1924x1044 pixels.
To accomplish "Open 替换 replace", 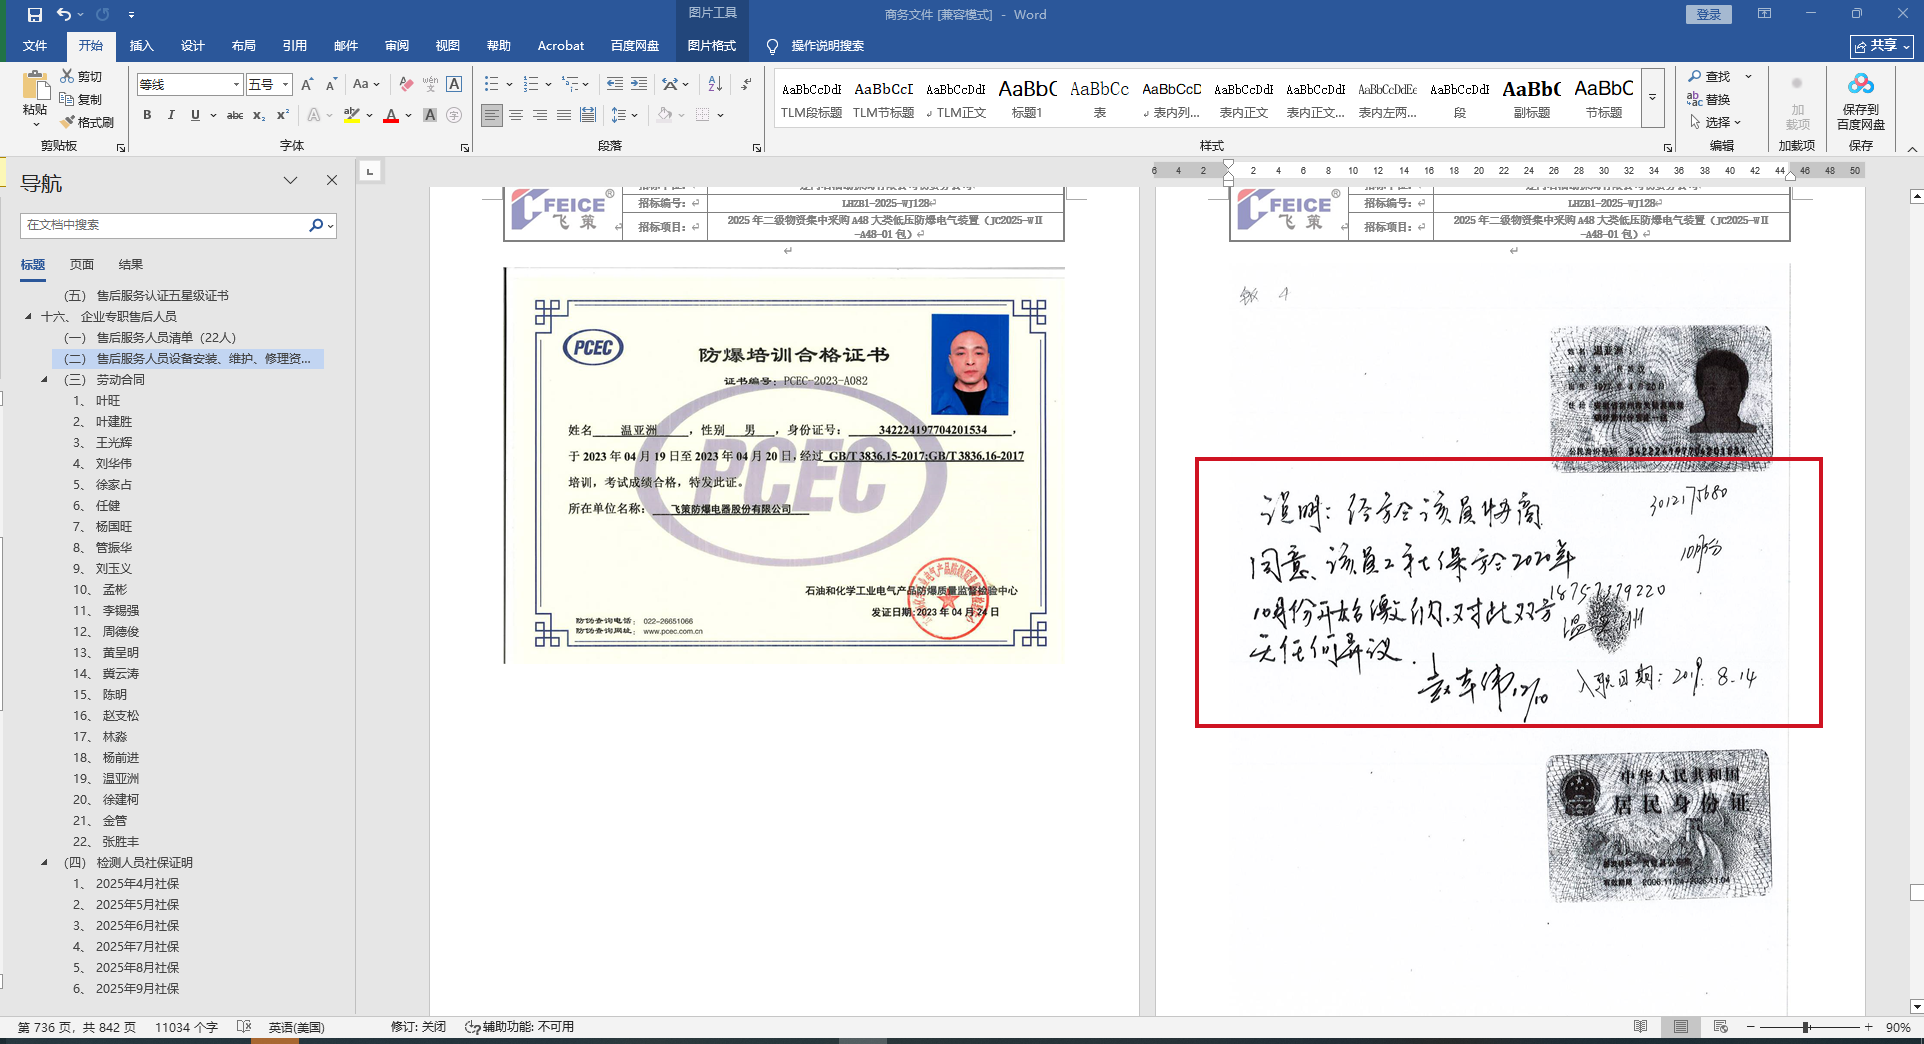I will [1710, 99].
